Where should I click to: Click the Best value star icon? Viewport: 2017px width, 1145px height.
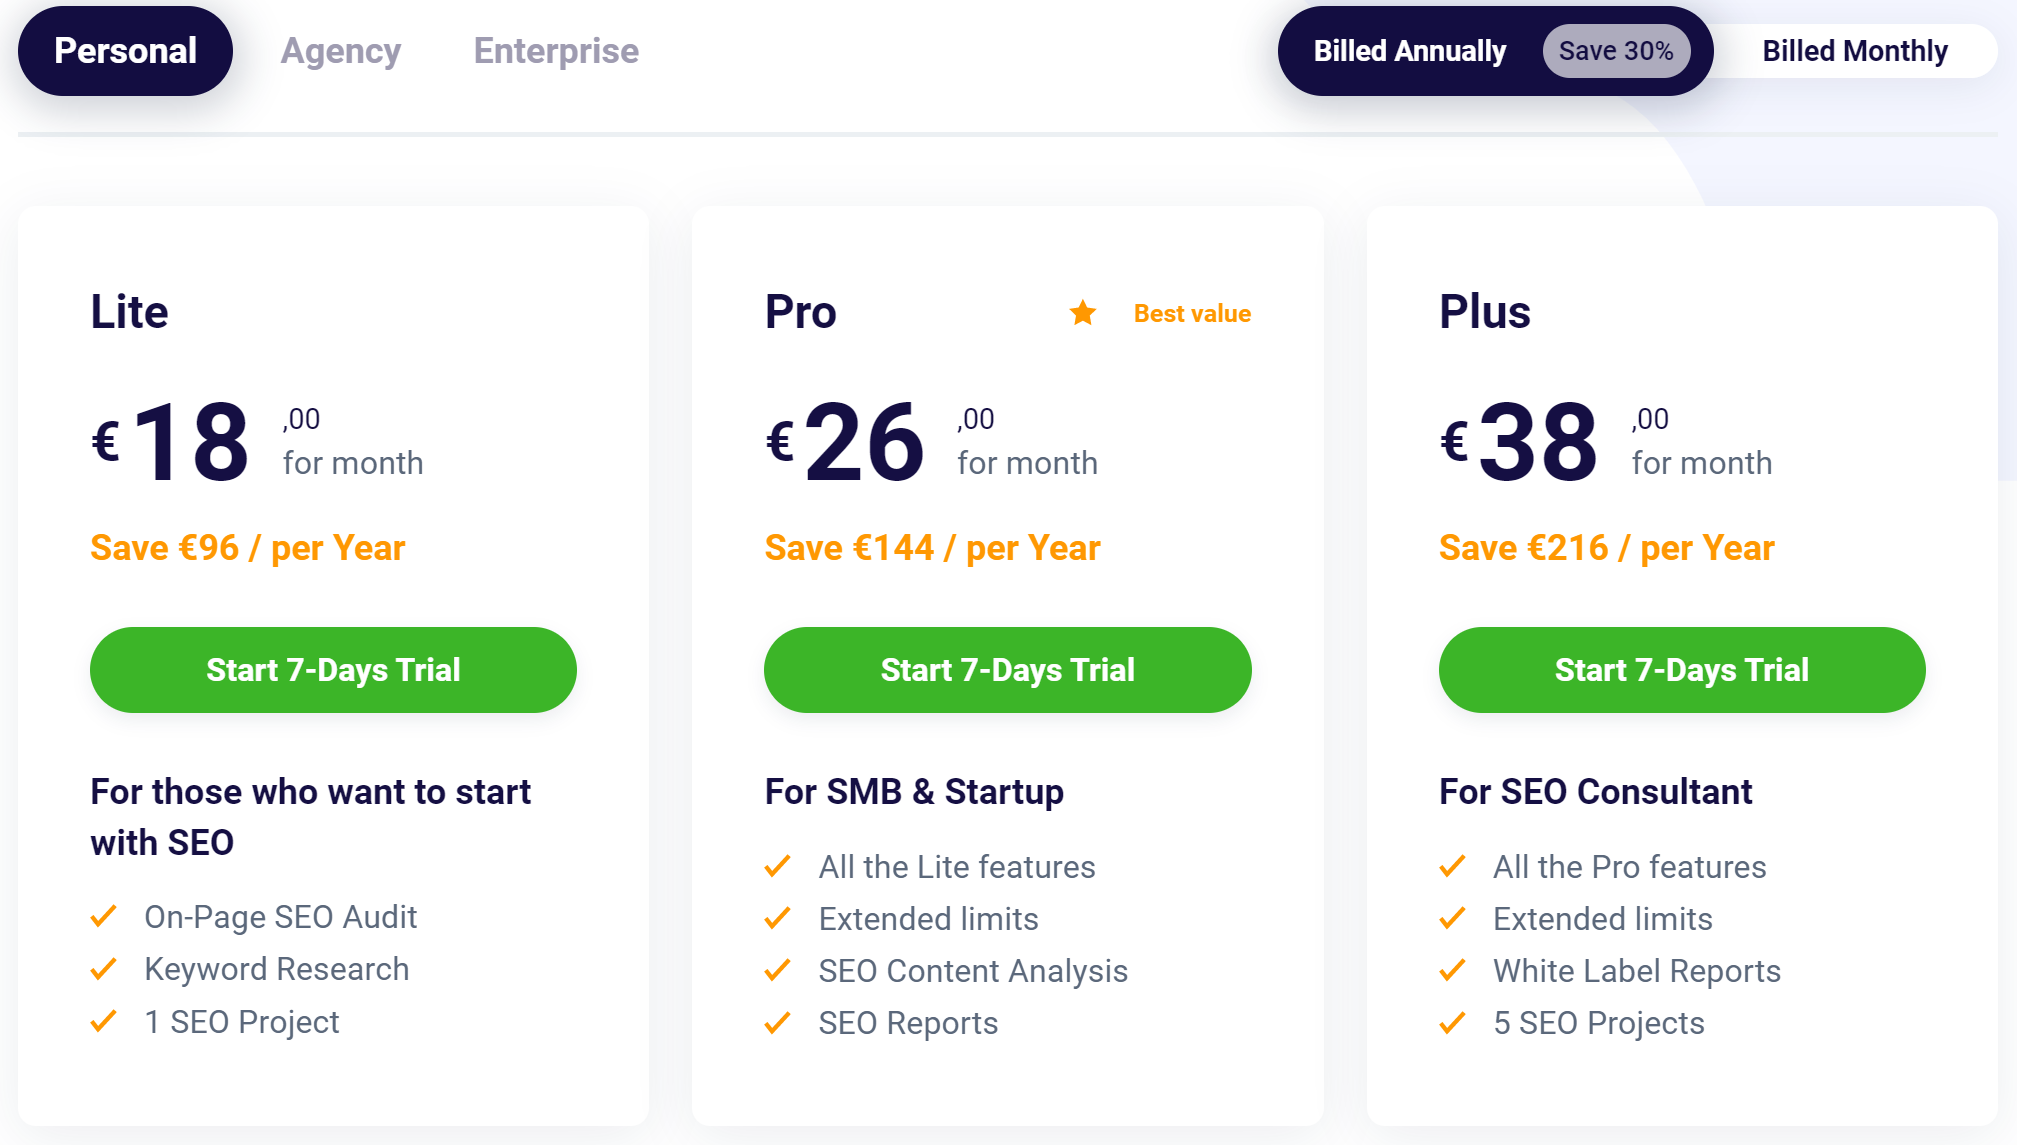pyautogui.click(x=1082, y=314)
